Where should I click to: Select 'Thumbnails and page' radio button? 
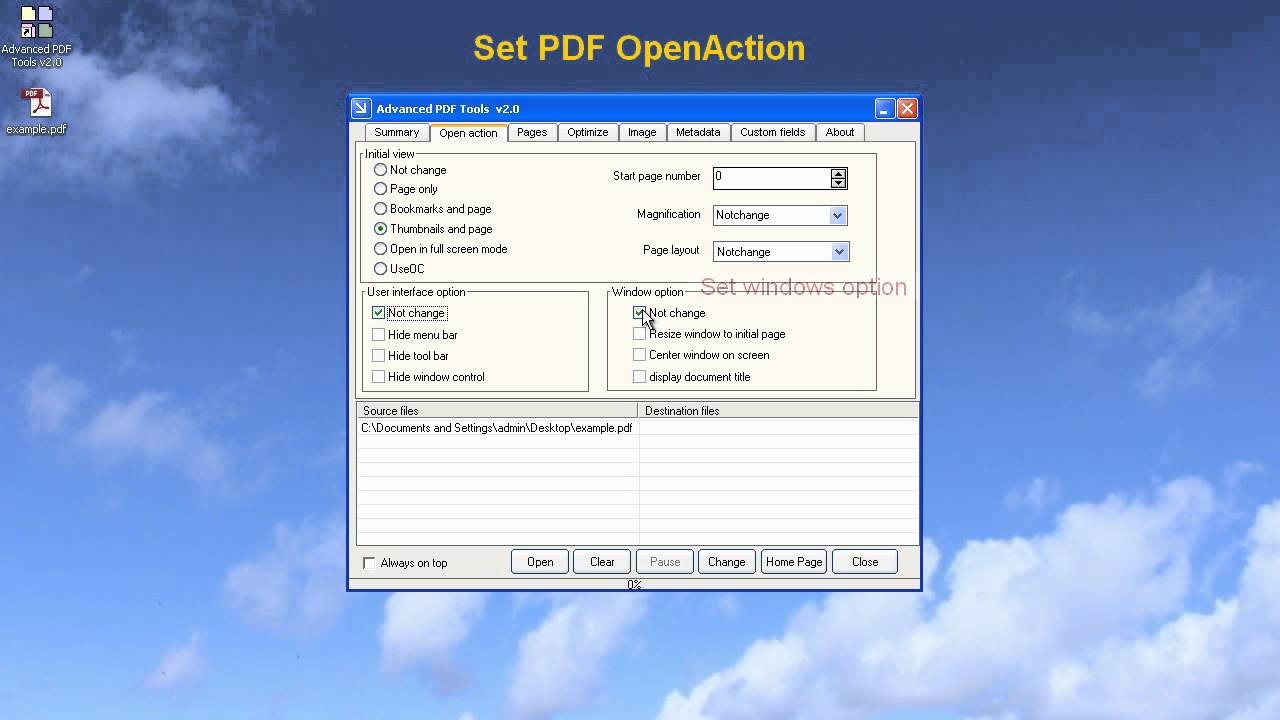point(380,229)
